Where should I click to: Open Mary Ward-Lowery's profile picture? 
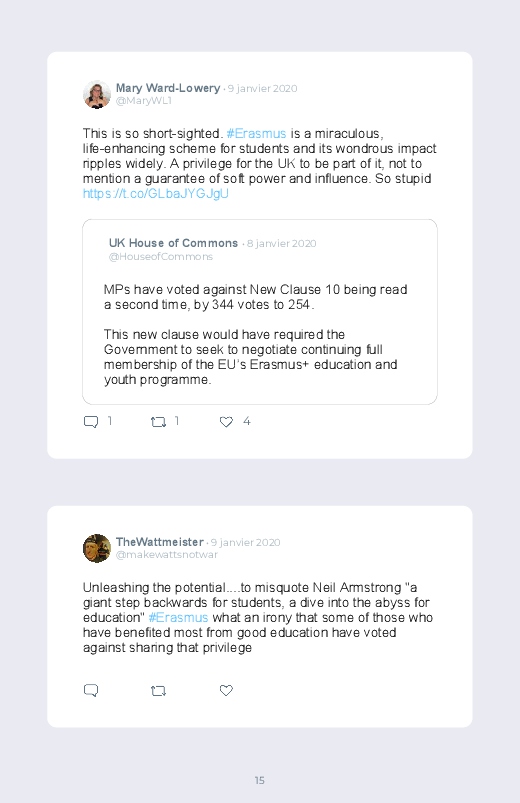[97, 95]
